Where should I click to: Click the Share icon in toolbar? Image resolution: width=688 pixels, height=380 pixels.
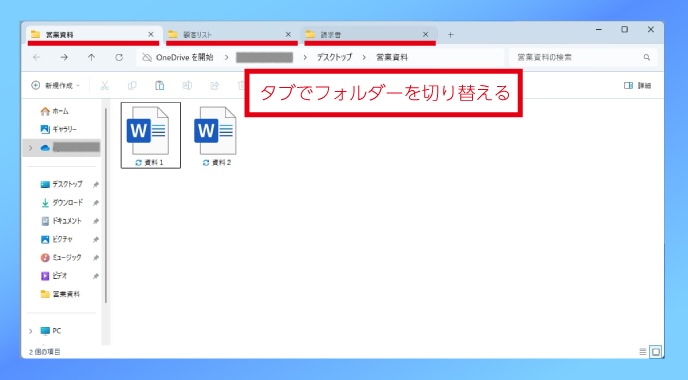(215, 86)
